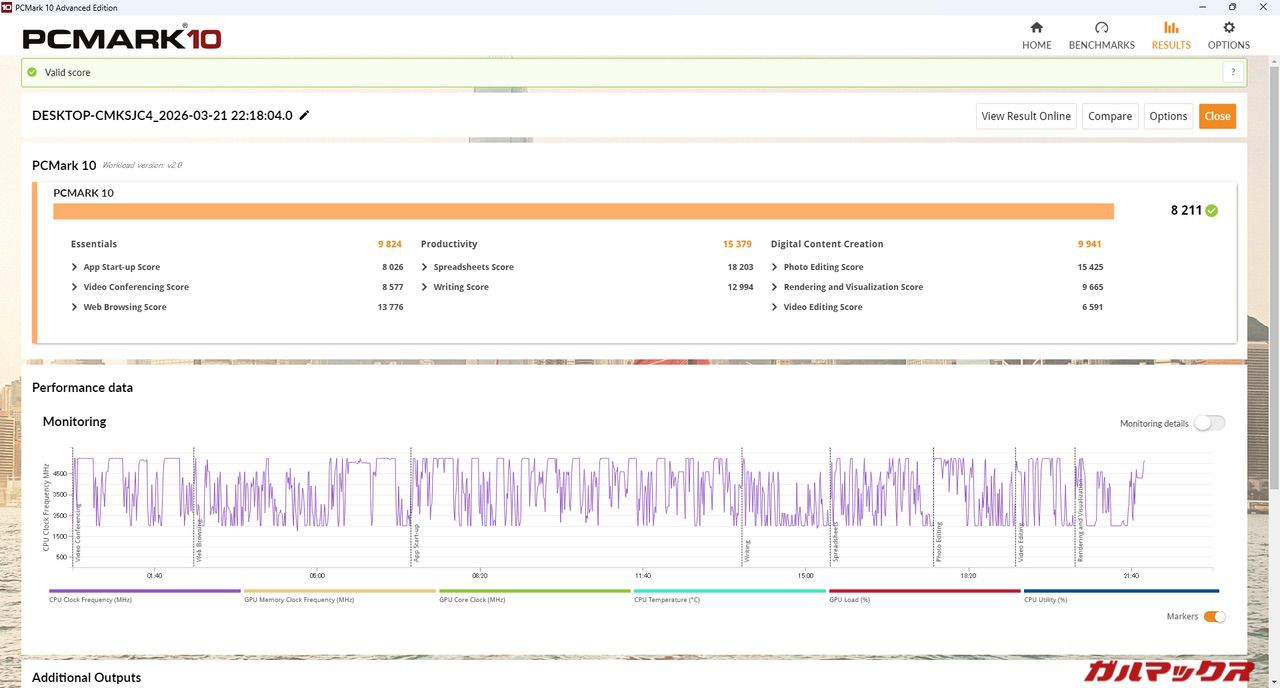Click the question mark help icon
Image resolution: width=1280 pixels, height=688 pixels.
coord(1233,72)
